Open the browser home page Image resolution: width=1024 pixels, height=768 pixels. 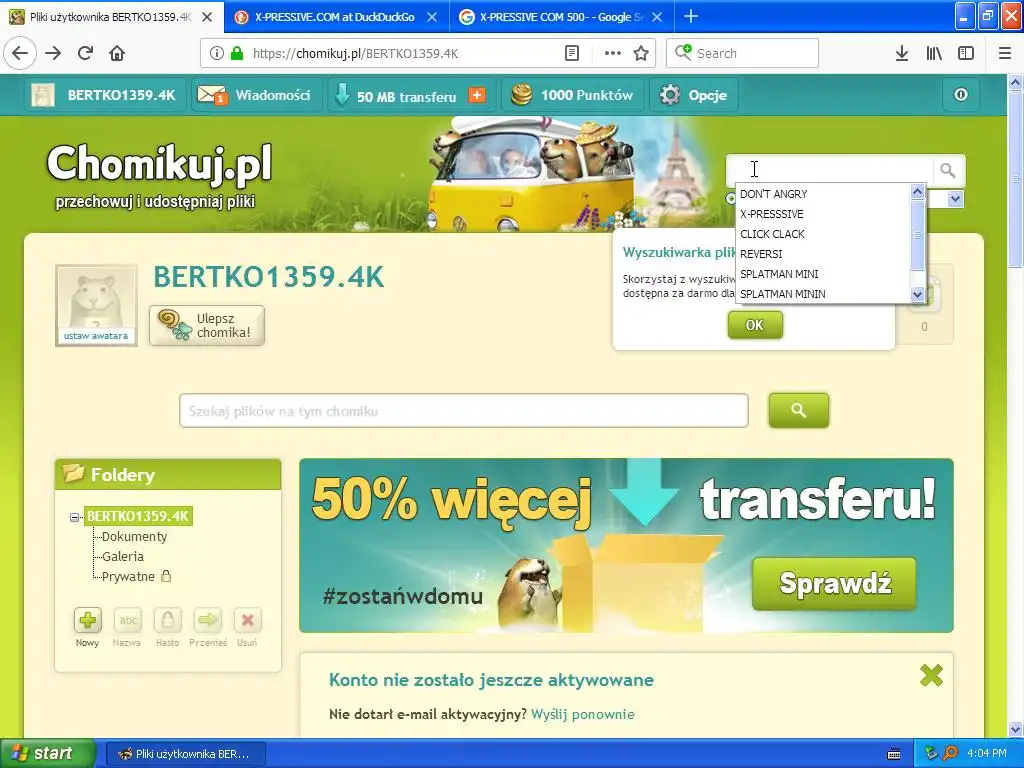tap(117, 53)
